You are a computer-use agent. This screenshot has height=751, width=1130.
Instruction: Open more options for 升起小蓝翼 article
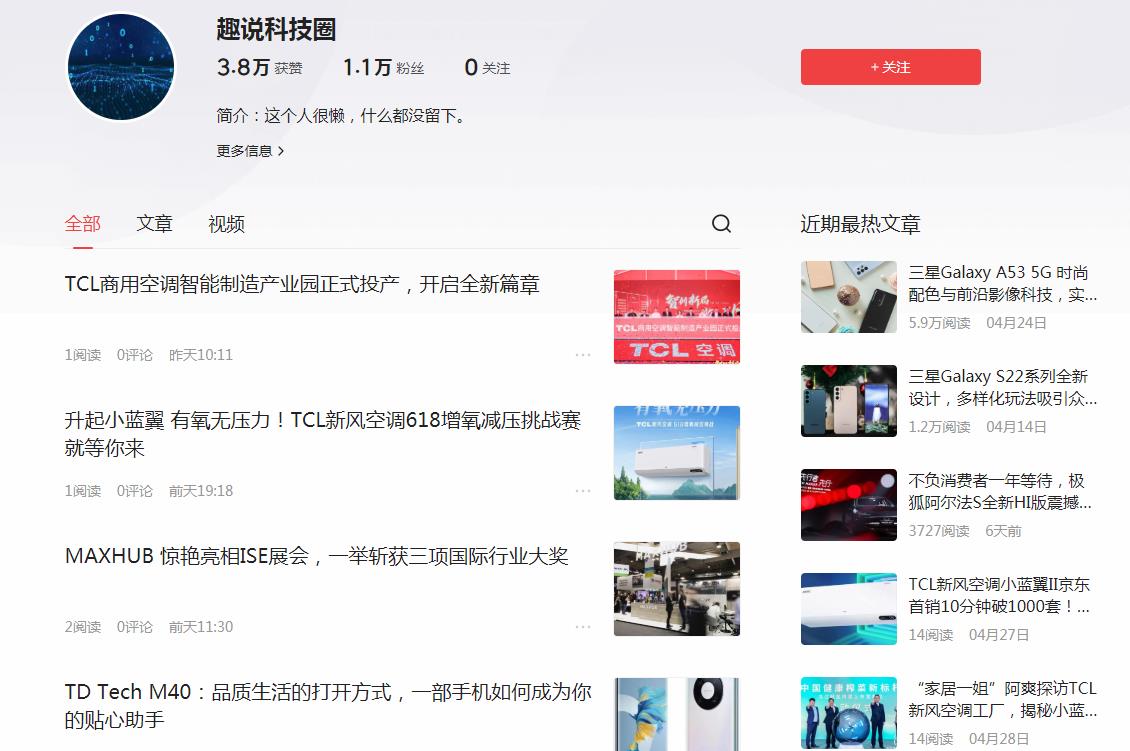(583, 491)
